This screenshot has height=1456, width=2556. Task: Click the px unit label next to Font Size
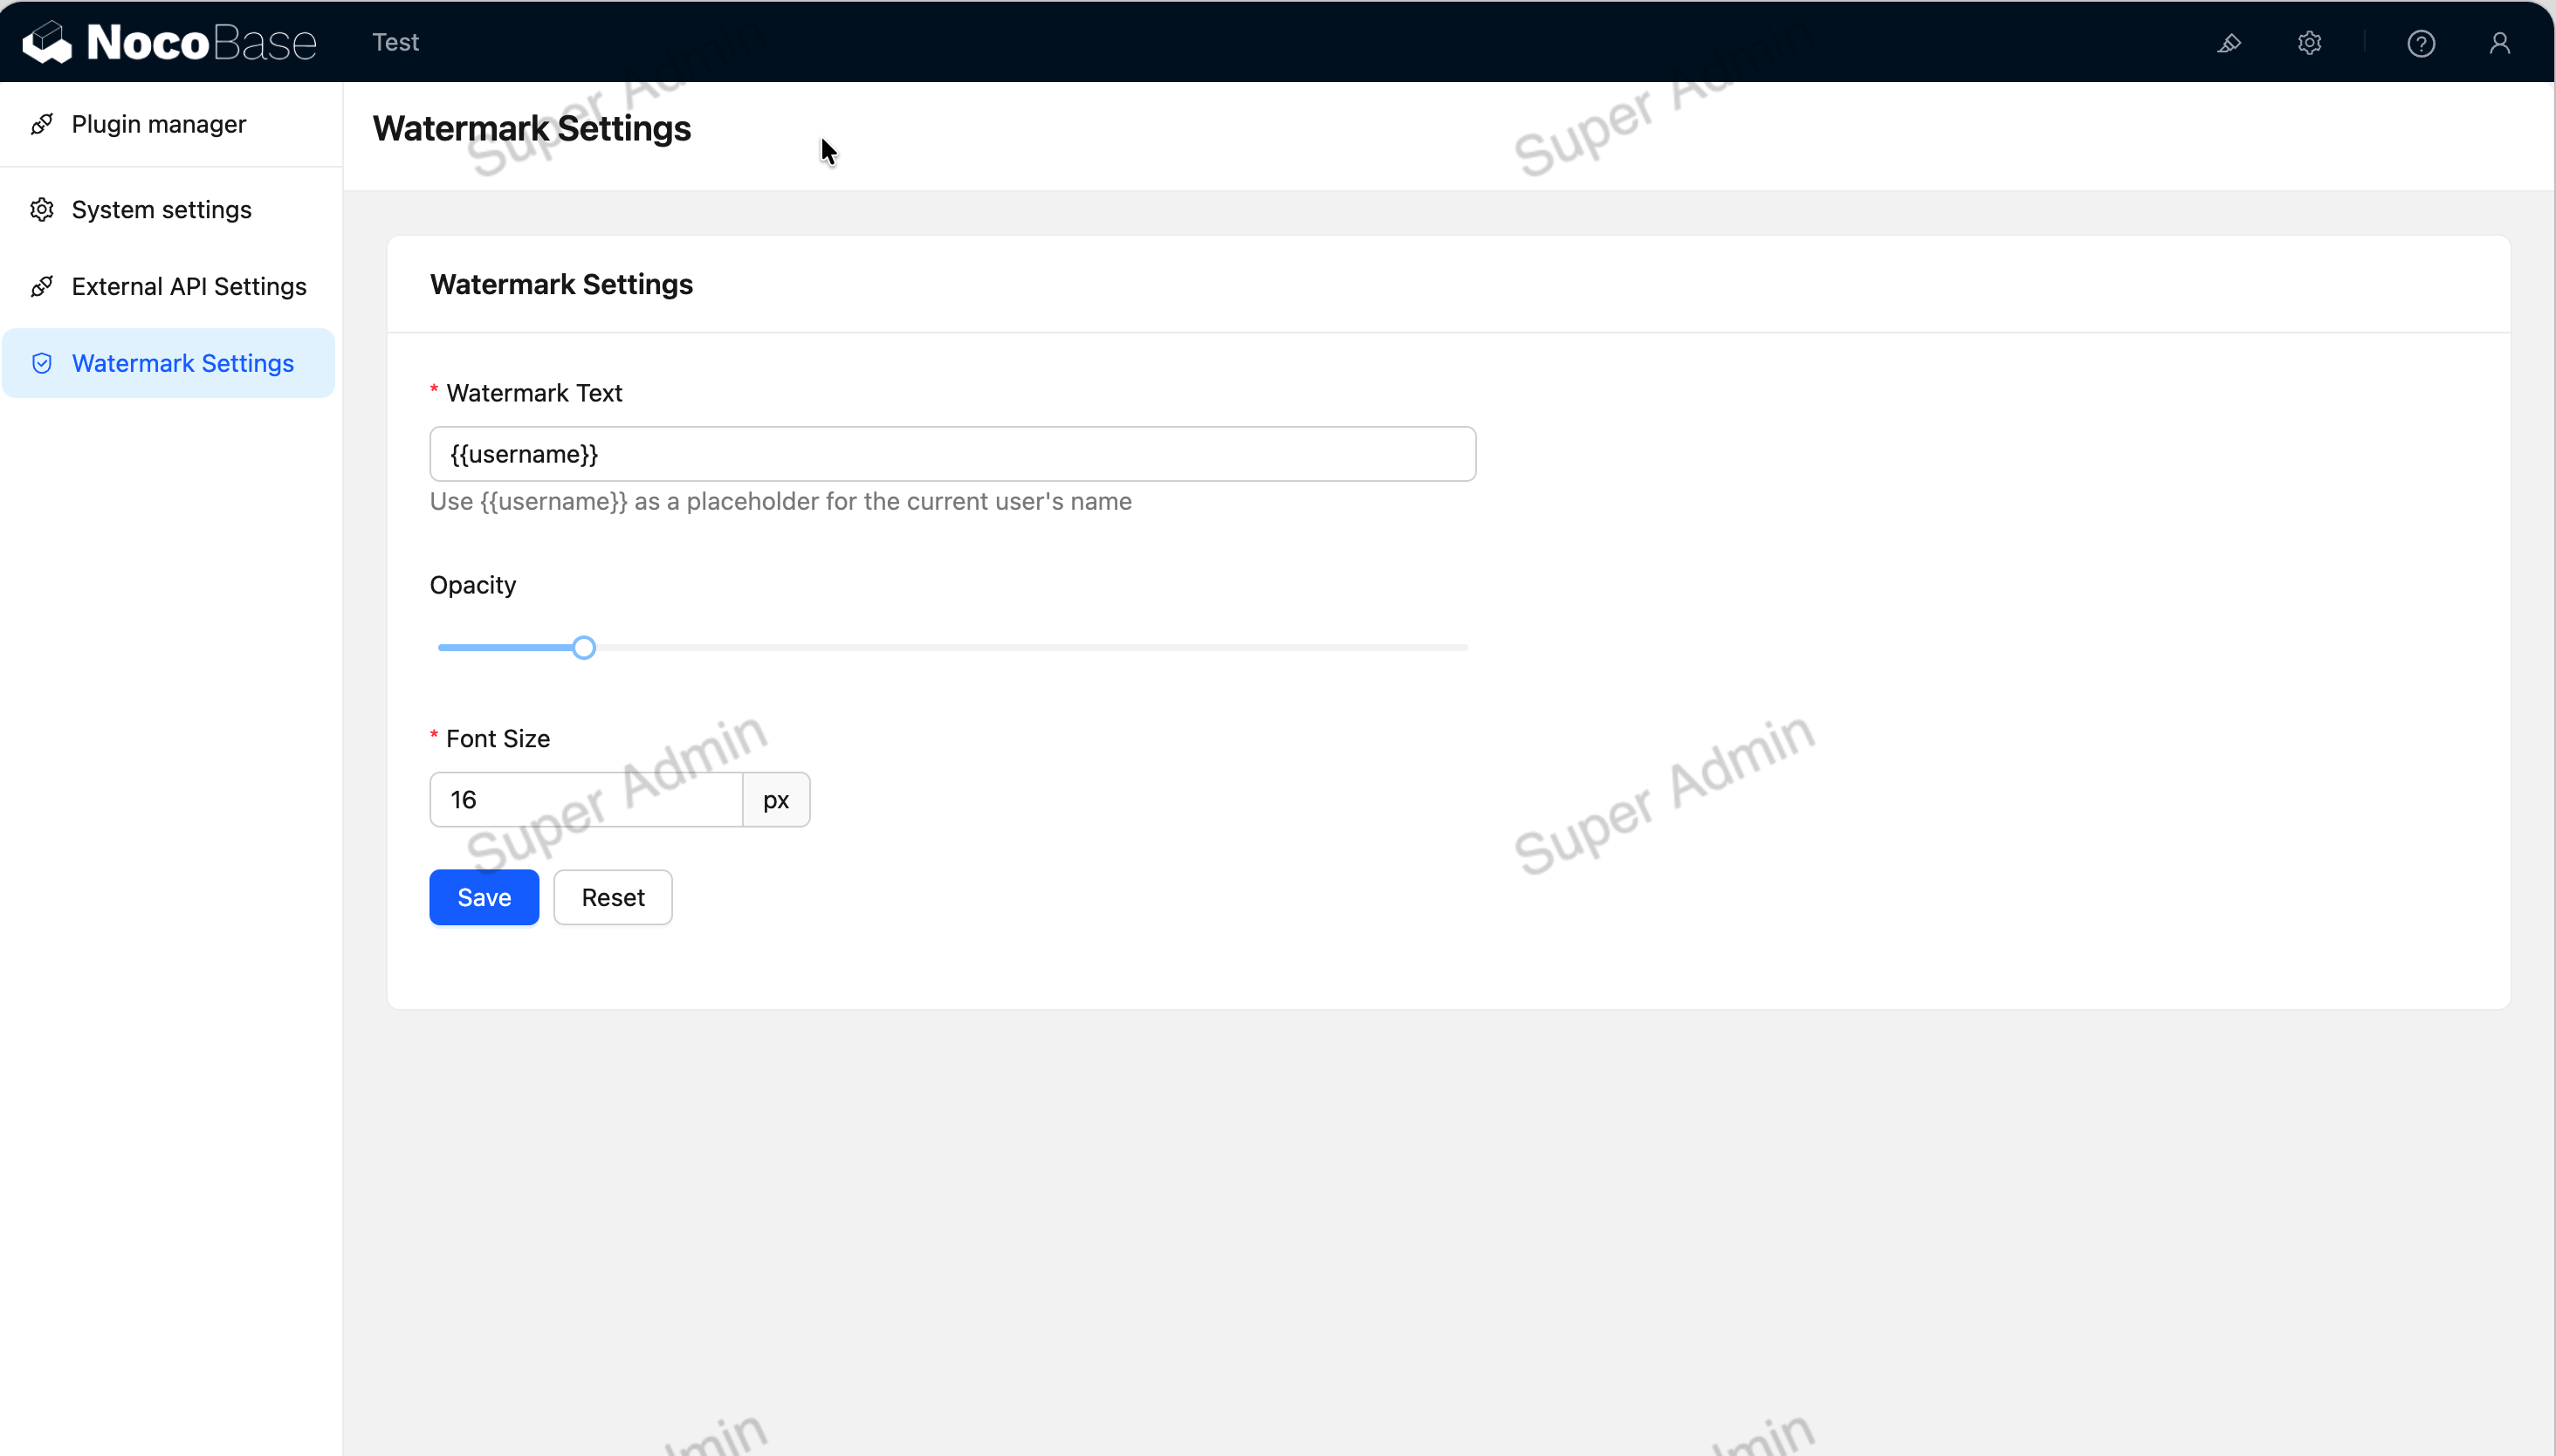(775, 798)
